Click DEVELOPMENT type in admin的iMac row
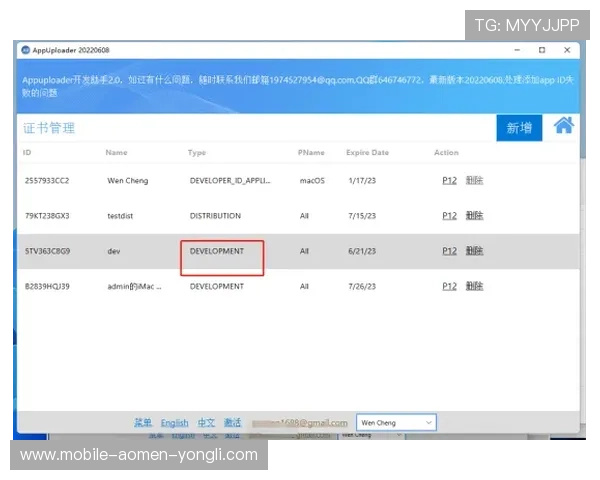The image size is (600, 480). 217,286
